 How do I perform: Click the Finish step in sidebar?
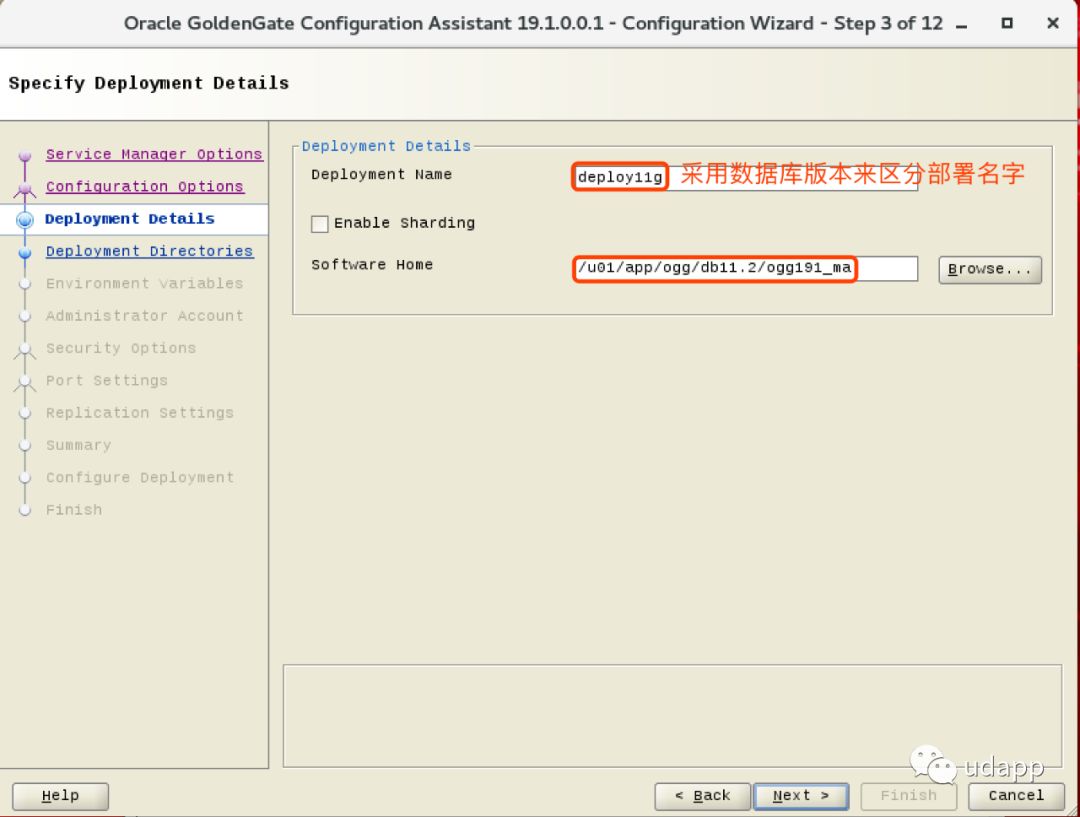pyautogui.click(x=74, y=510)
